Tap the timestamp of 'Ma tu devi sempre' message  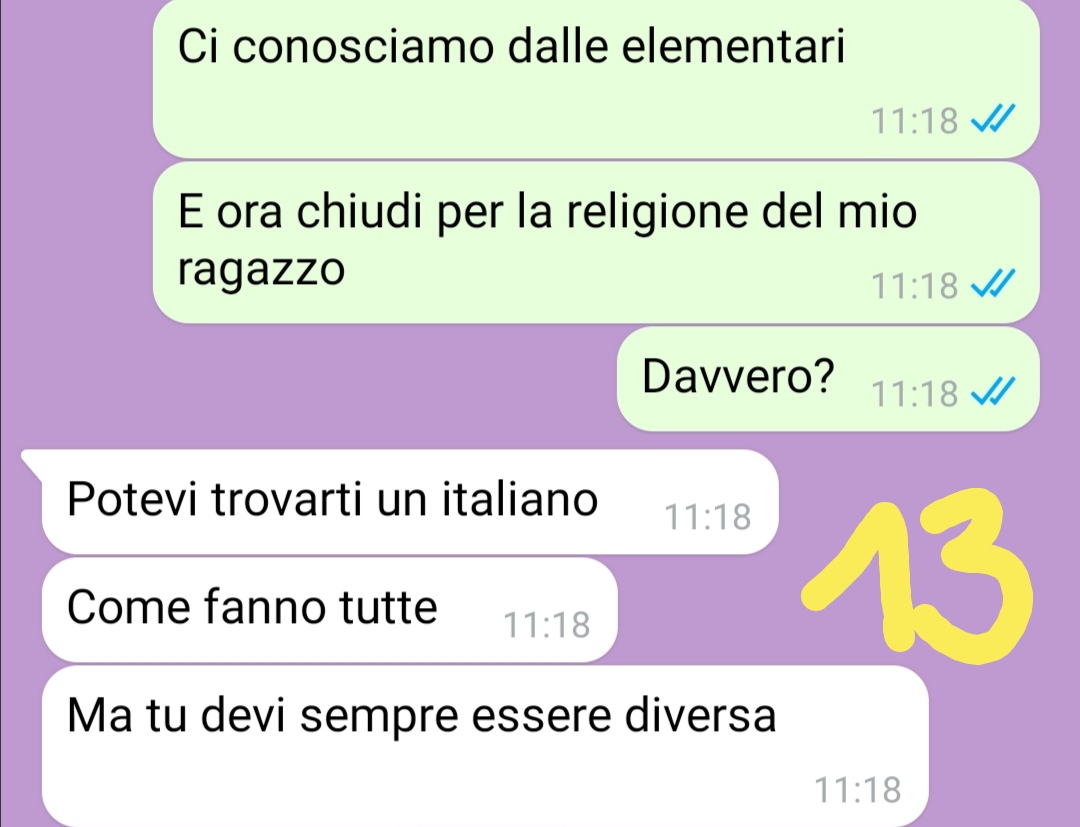coord(858,790)
